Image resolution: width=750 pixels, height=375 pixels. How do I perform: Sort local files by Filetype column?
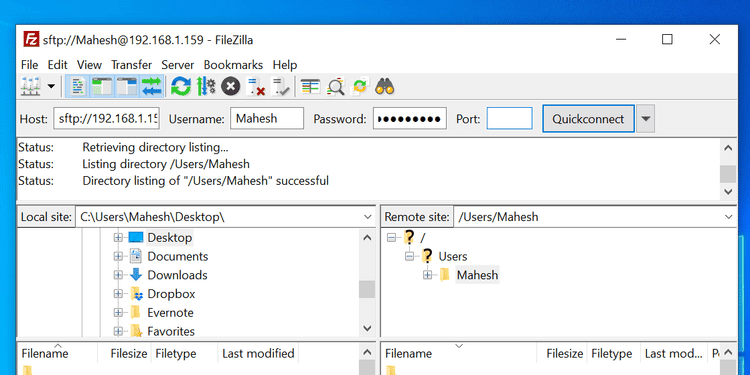pos(185,354)
